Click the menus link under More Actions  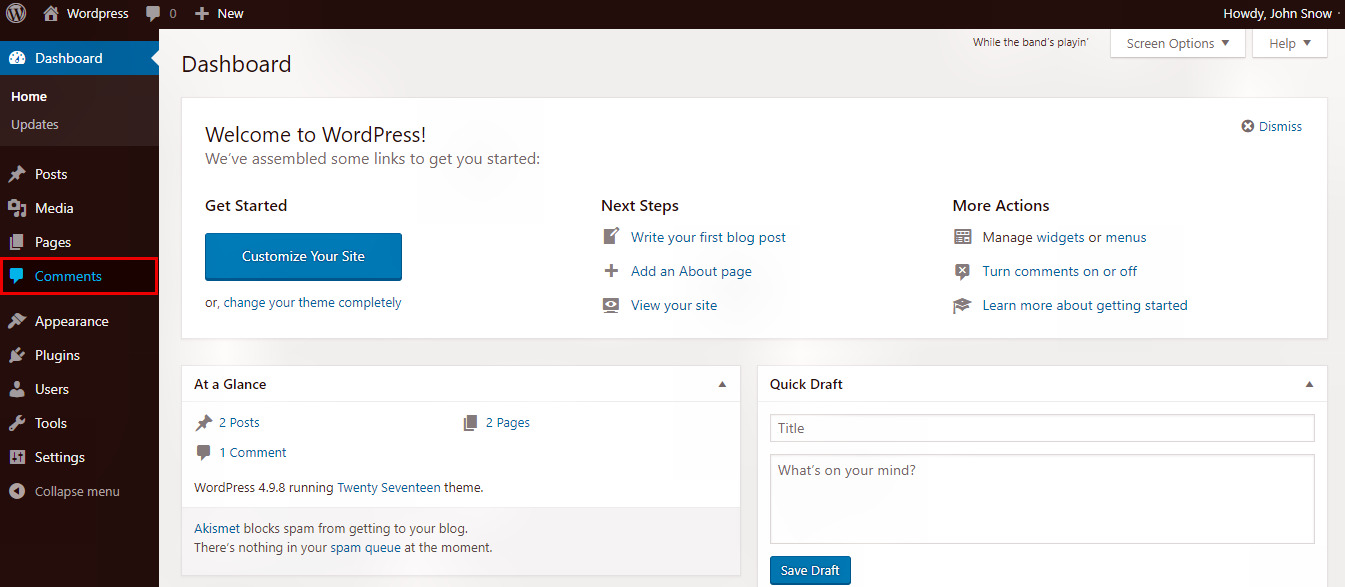pos(1126,237)
